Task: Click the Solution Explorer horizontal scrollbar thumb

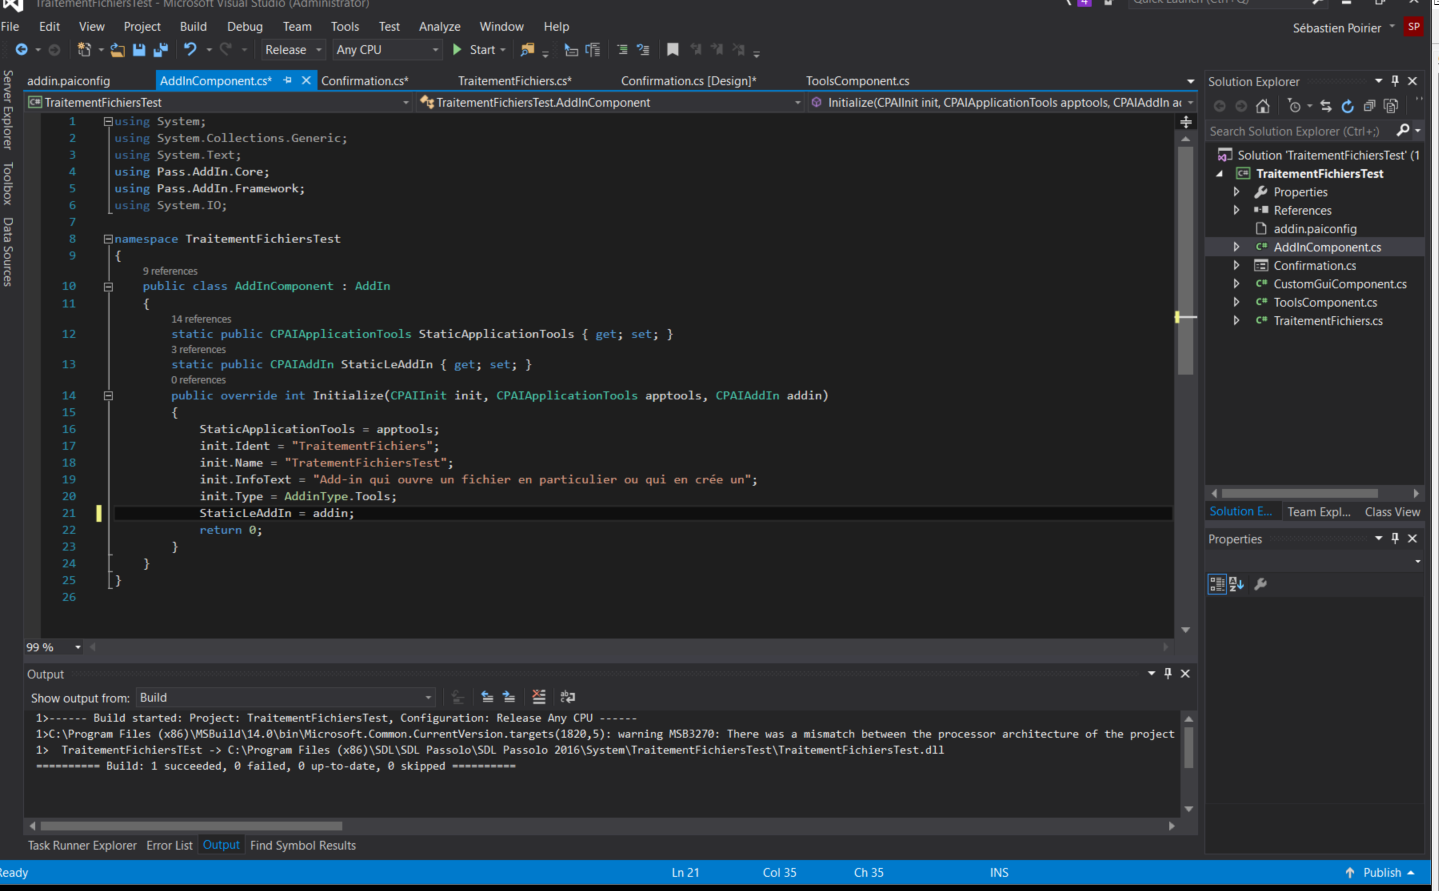Action: (x=1299, y=493)
